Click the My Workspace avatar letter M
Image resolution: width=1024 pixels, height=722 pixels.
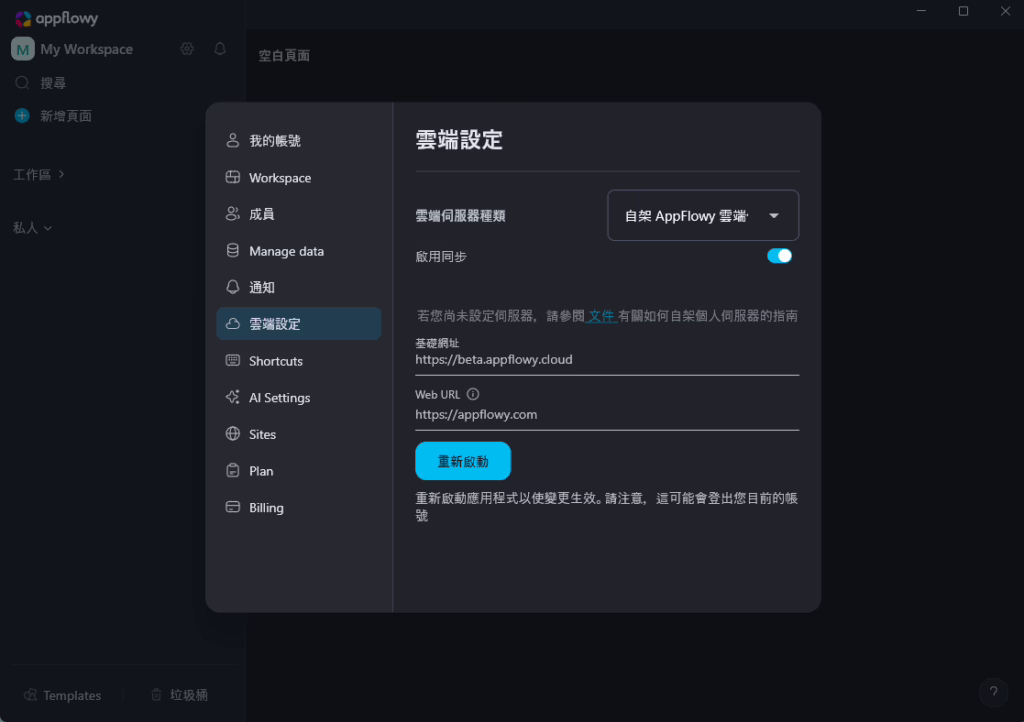23,49
